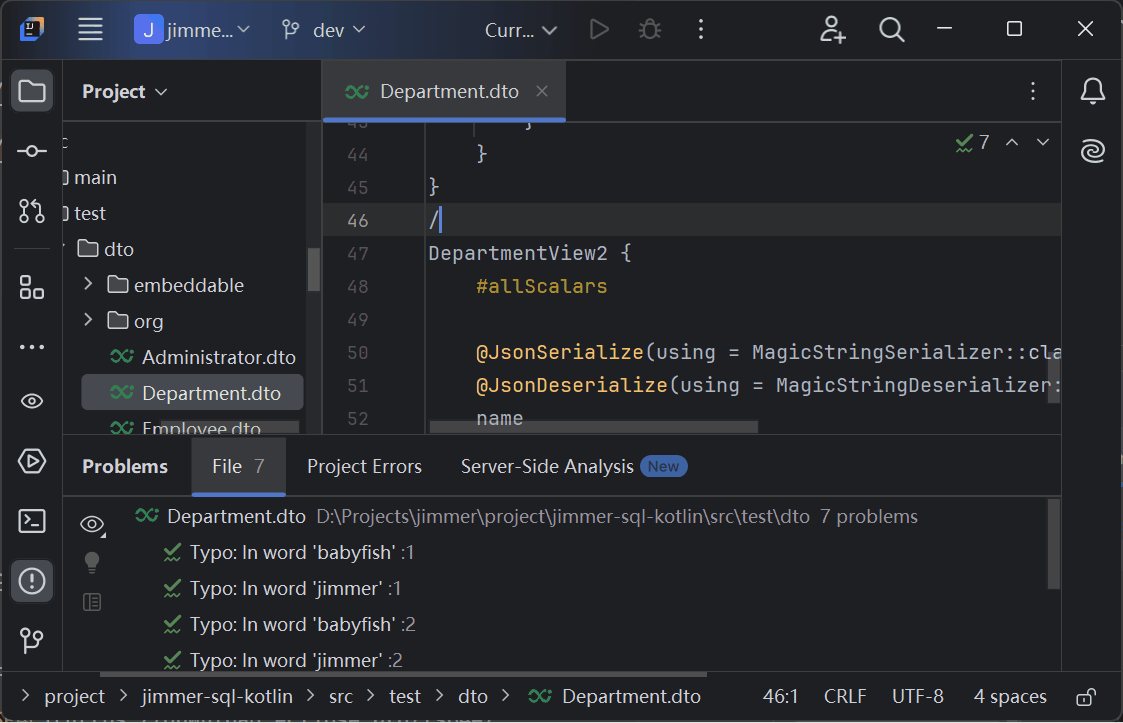Open the AI Assistant spiral icon

1092,151
